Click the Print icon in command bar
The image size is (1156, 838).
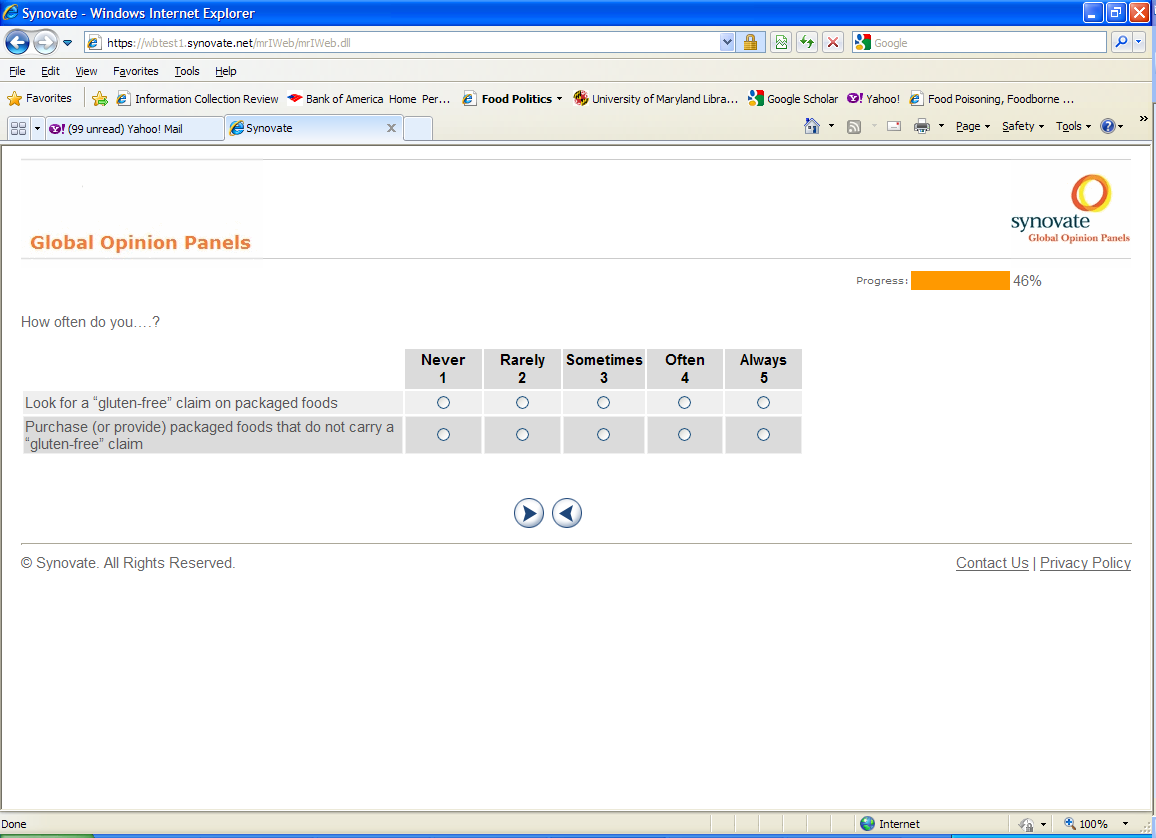click(921, 127)
